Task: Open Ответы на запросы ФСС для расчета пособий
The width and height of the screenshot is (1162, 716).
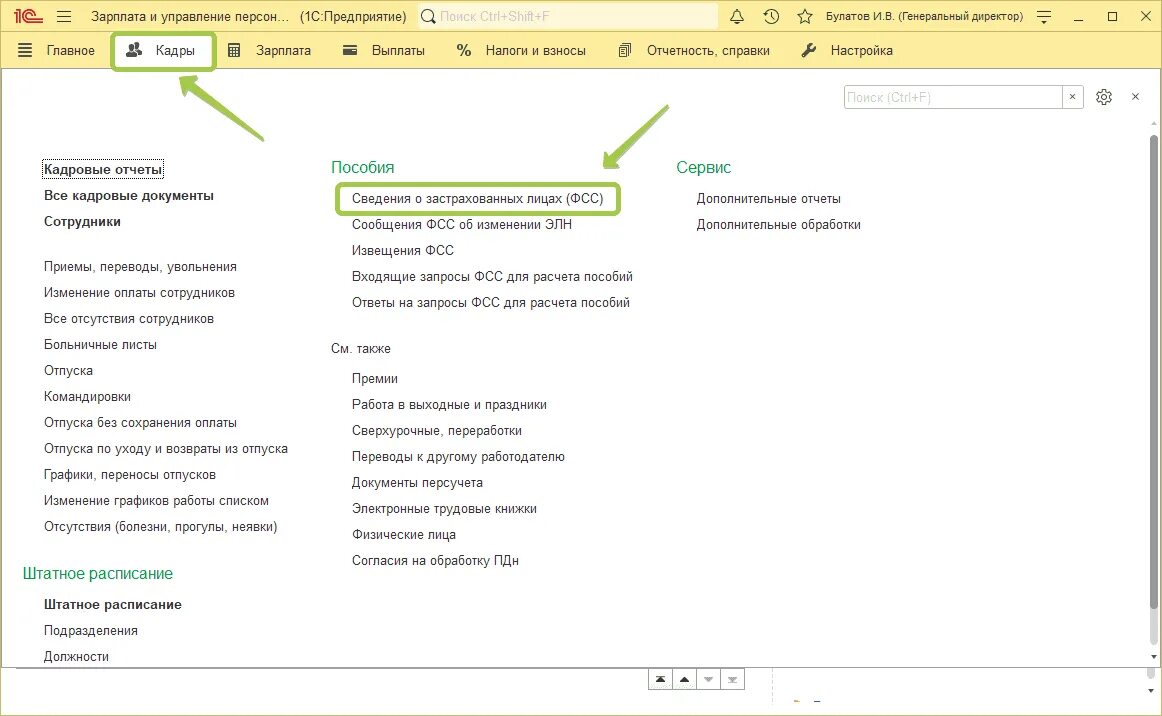Action: coord(491,302)
